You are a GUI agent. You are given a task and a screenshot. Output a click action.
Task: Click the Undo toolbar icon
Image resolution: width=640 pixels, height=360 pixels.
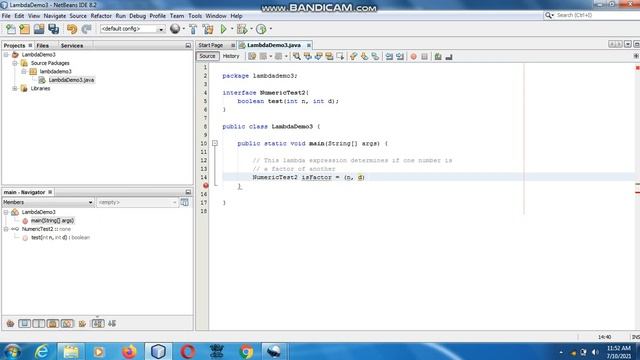pos(72,29)
